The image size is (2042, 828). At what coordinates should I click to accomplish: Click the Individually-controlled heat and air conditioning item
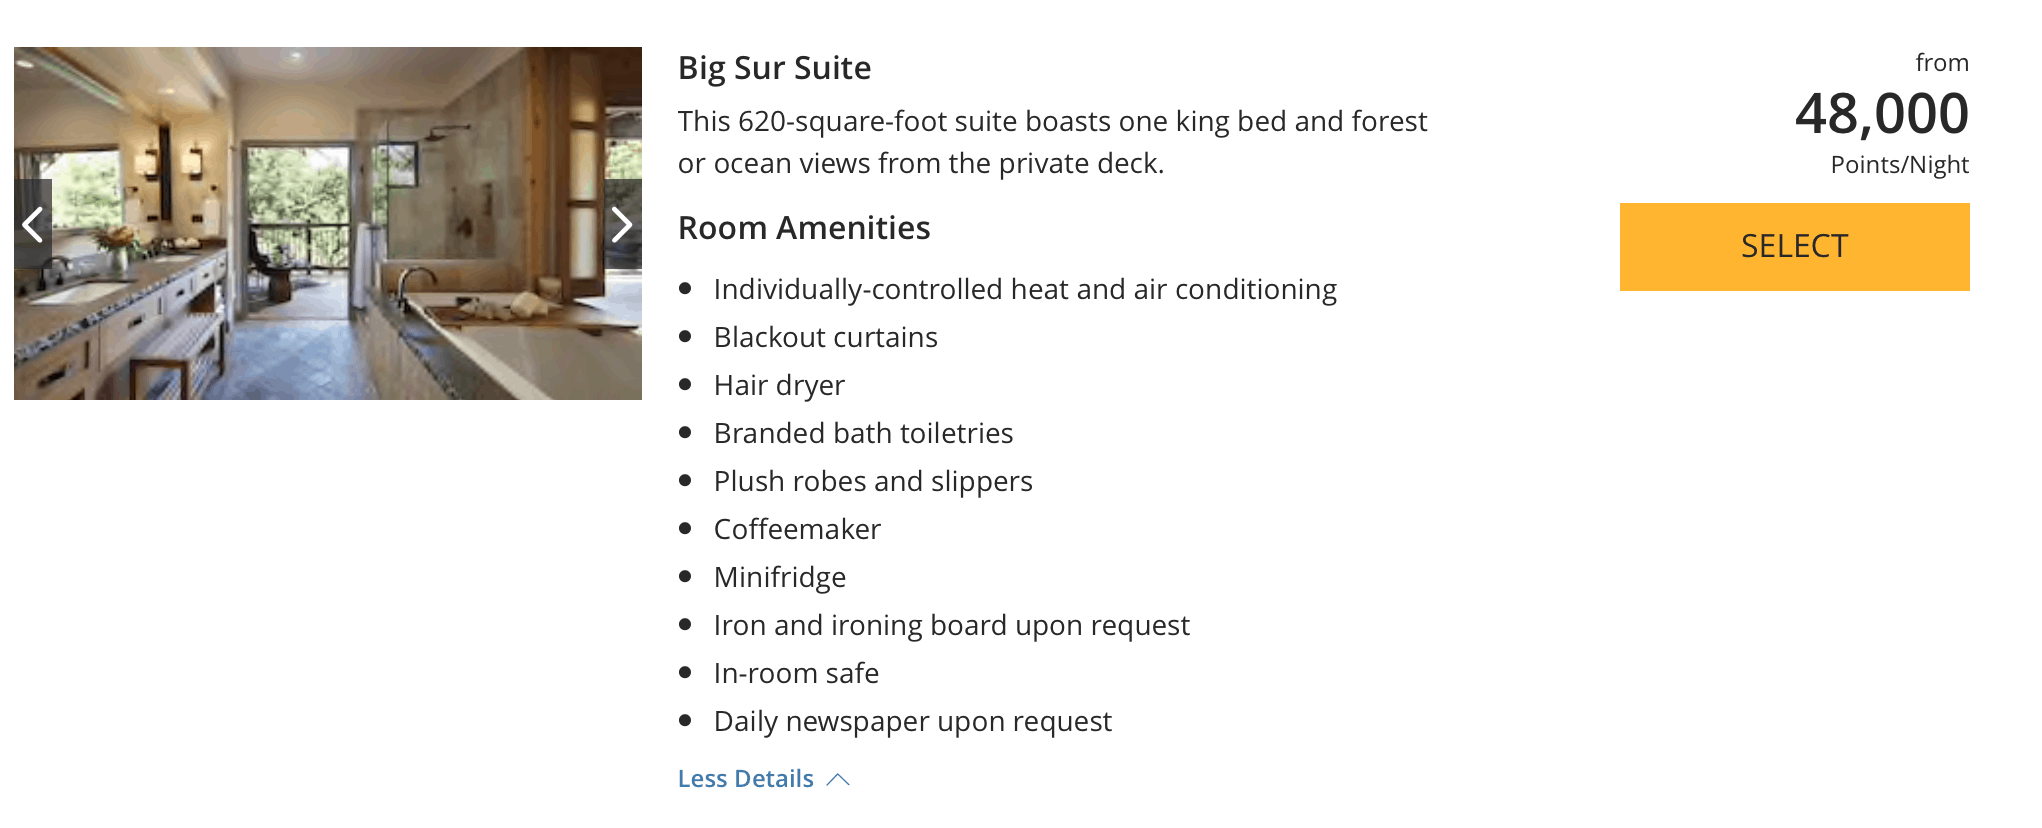pos(1025,289)
